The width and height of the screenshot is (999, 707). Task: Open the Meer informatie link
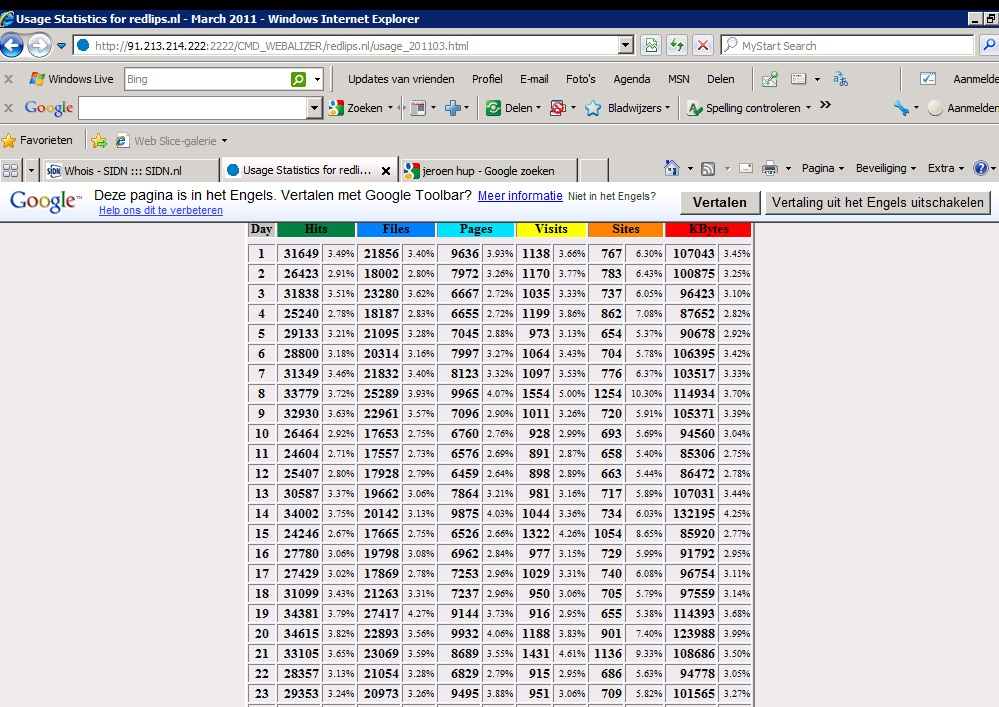[520, 196]
